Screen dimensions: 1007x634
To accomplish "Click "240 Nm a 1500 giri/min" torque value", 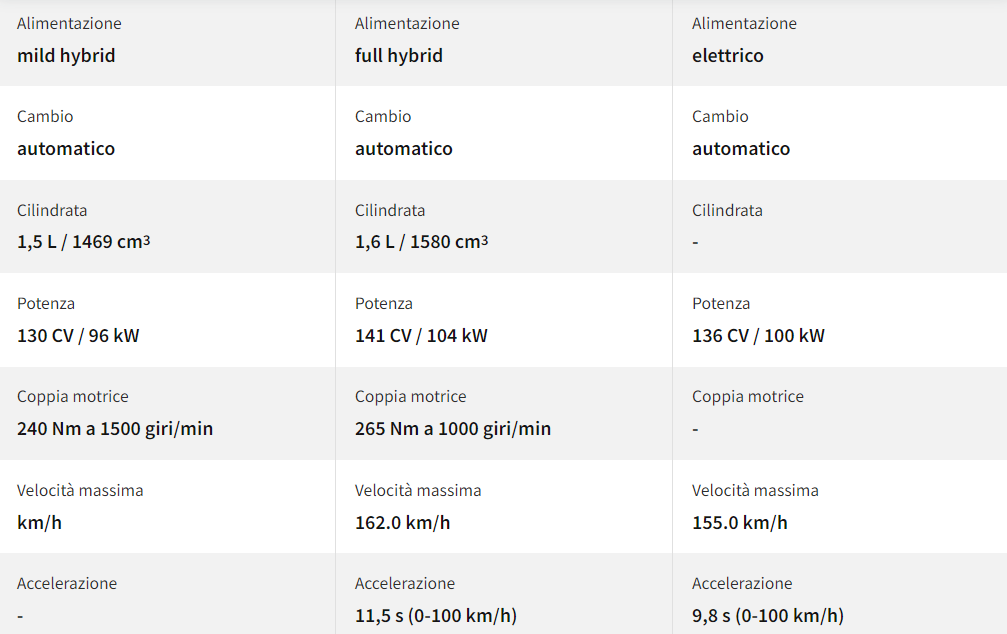I will pos(115,429).
